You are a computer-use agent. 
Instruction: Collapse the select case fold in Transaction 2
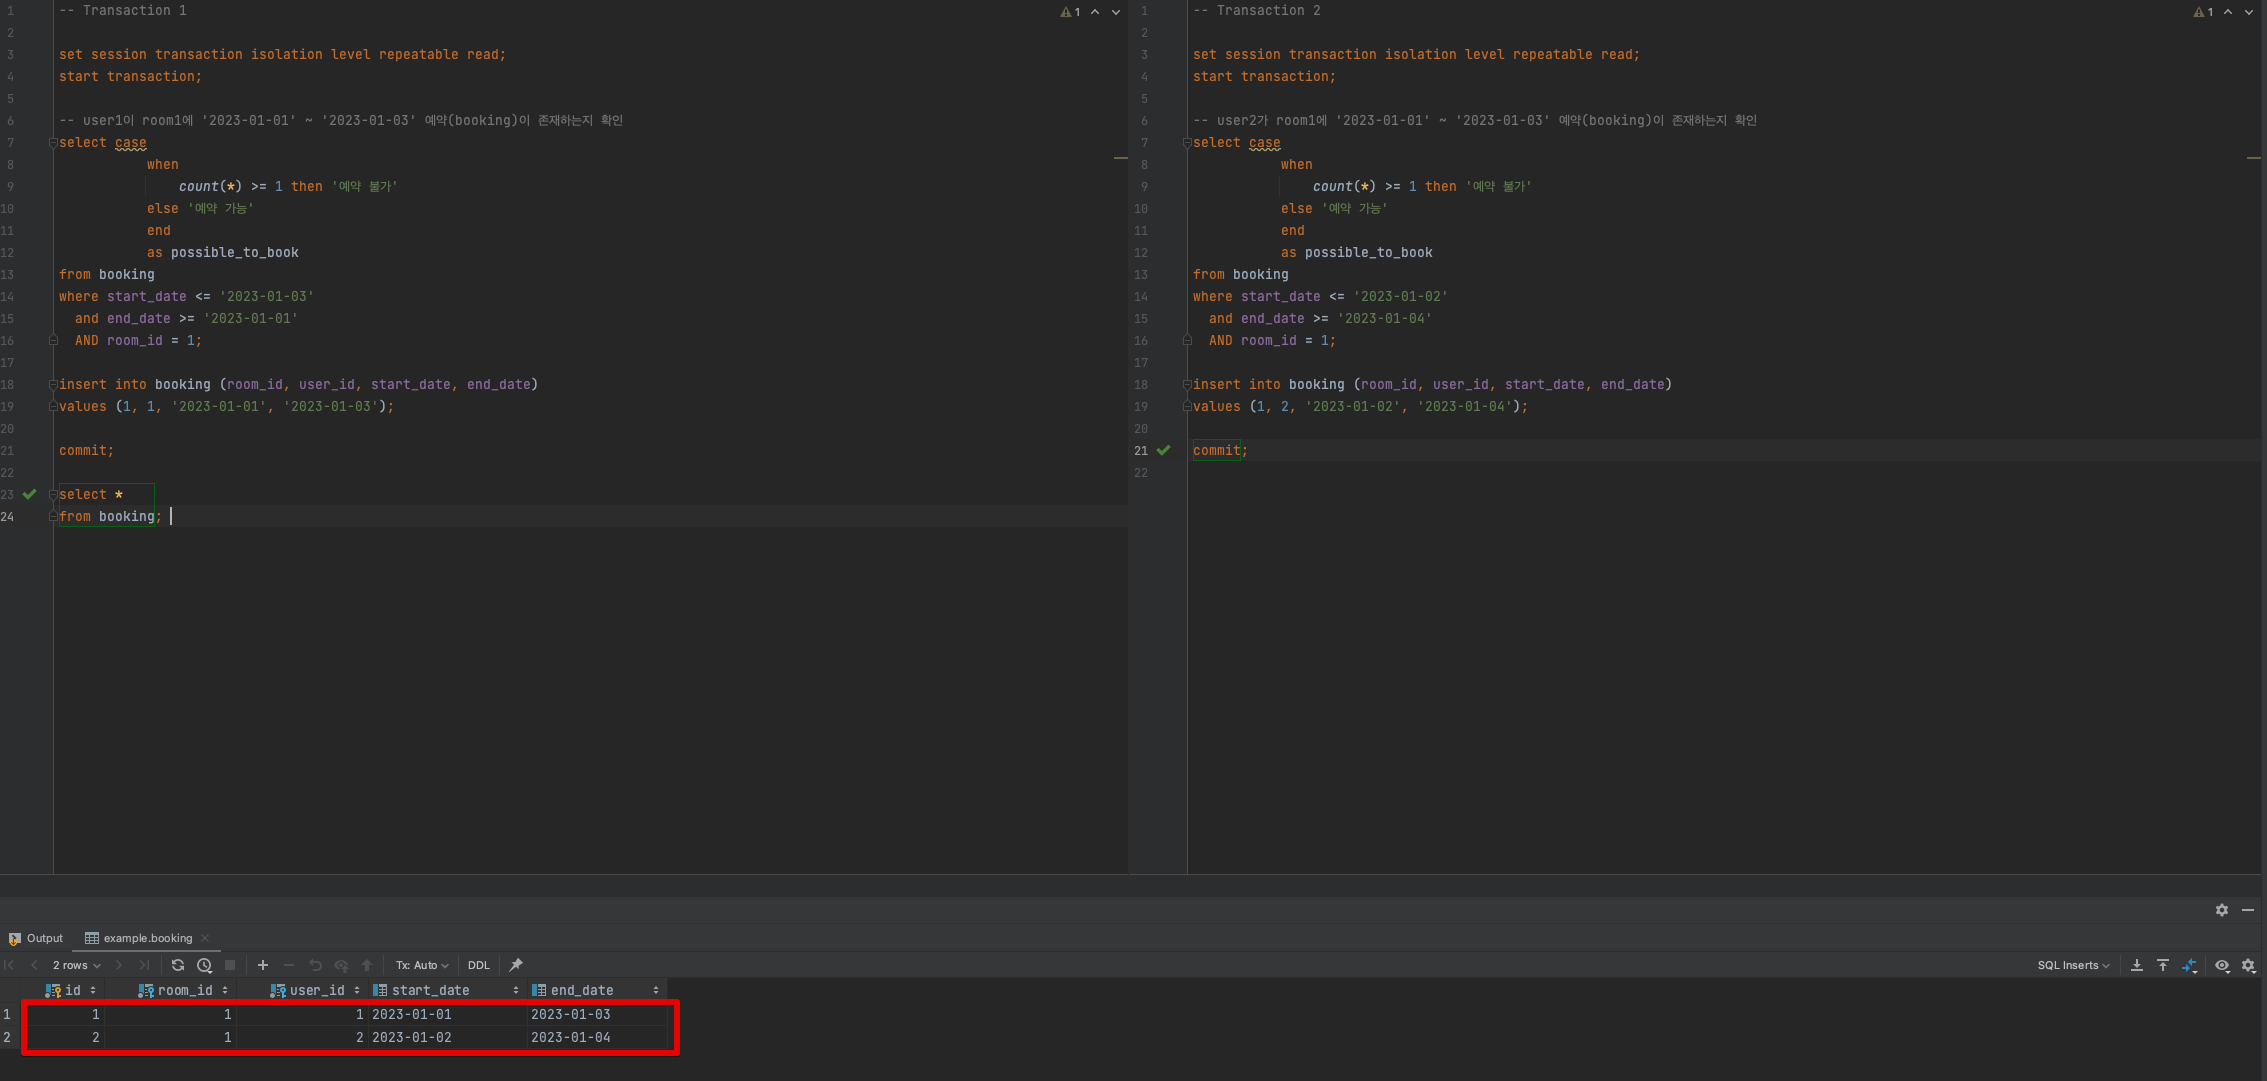1187,143
